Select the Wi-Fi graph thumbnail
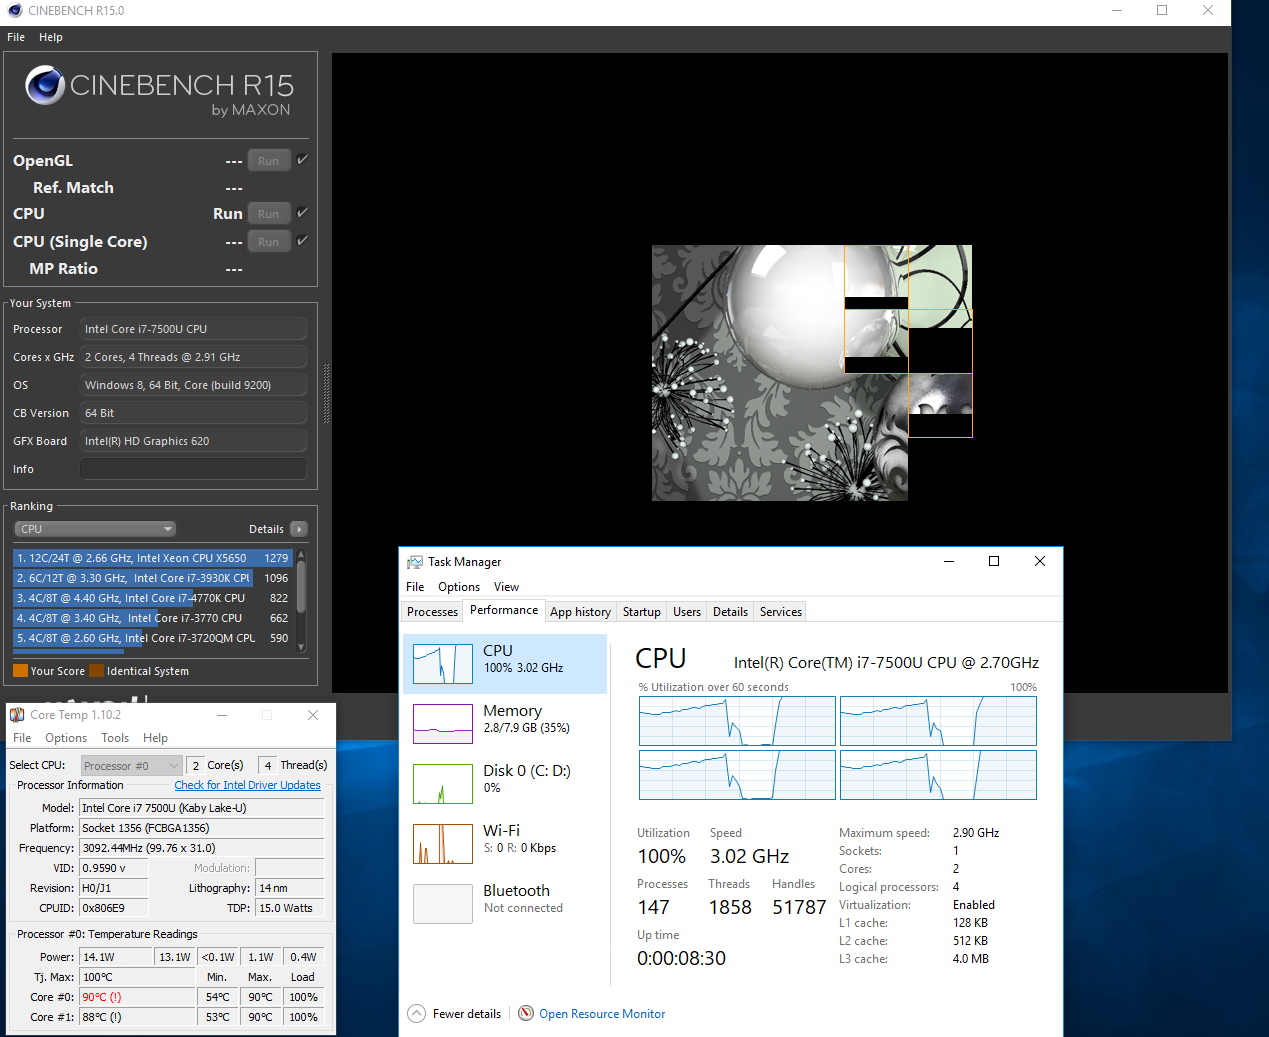The image size is (1269, 1037). pos(443,844)
